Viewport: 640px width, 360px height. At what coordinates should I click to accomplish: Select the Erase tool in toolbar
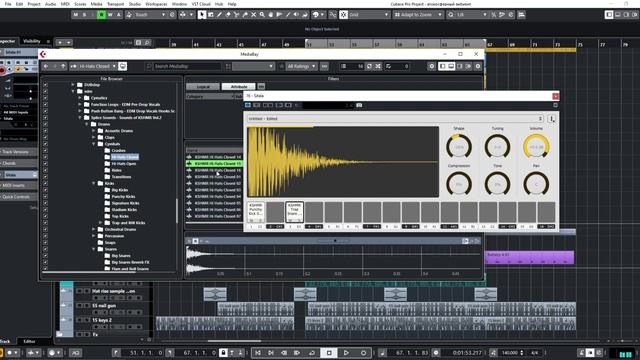click(228, 15)
